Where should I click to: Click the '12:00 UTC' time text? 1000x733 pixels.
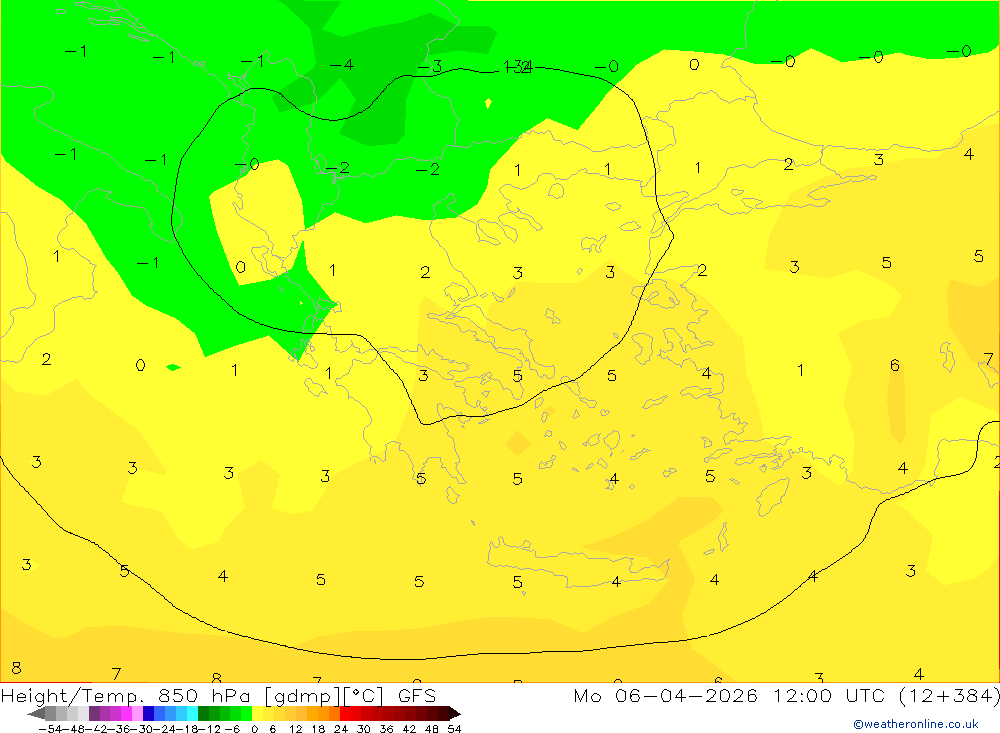[832, 695]
